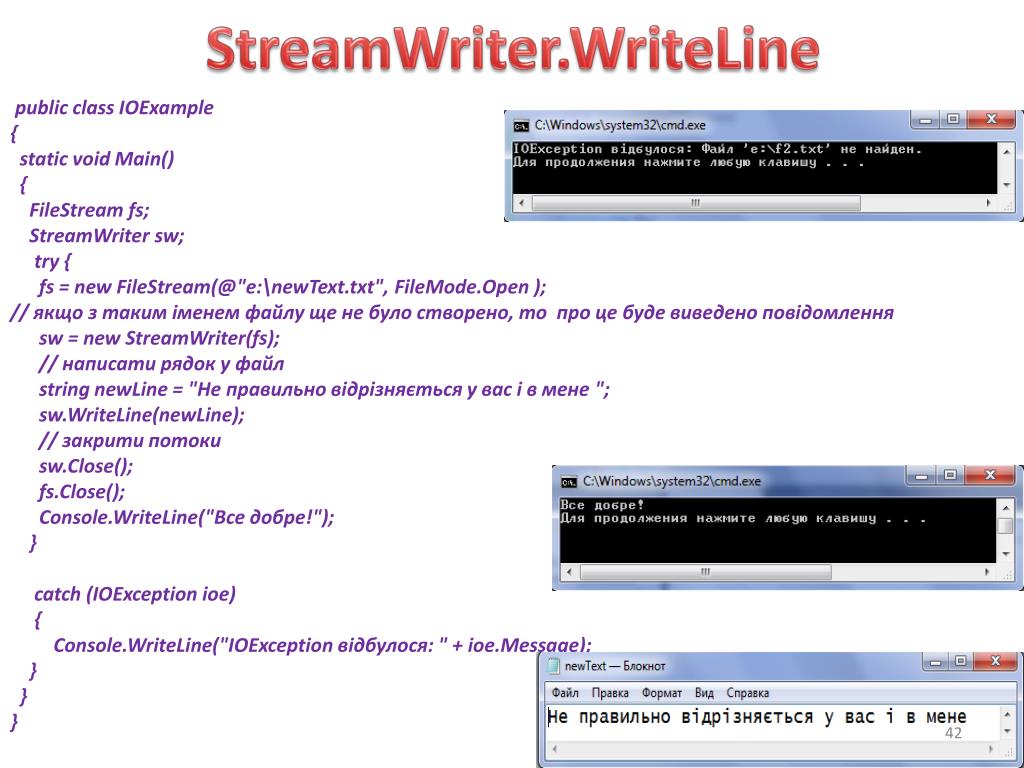Click 'sw = new StreamWriter(fs);' line
Viewport: 1024px width, 768px height.
pyautogui.click(x=159, y=338)
